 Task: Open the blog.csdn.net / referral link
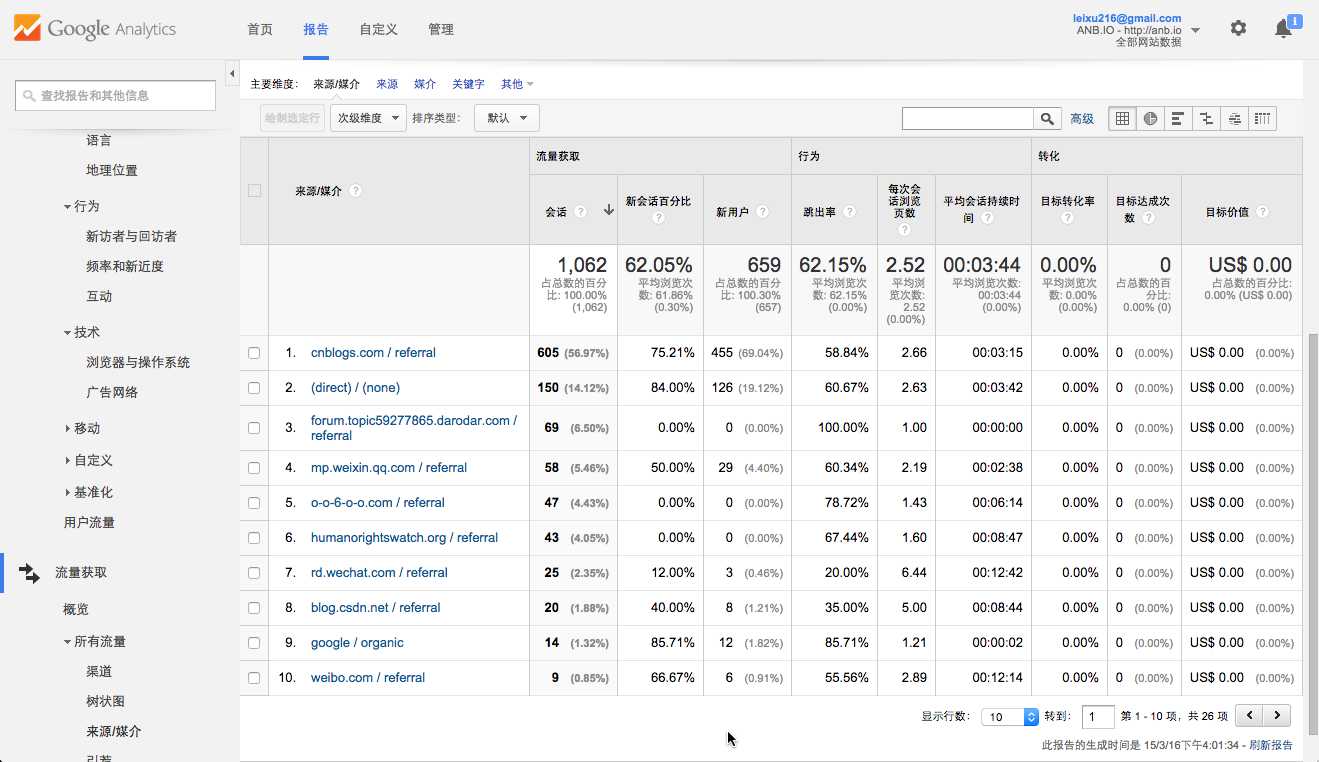[x=376, y=608]
